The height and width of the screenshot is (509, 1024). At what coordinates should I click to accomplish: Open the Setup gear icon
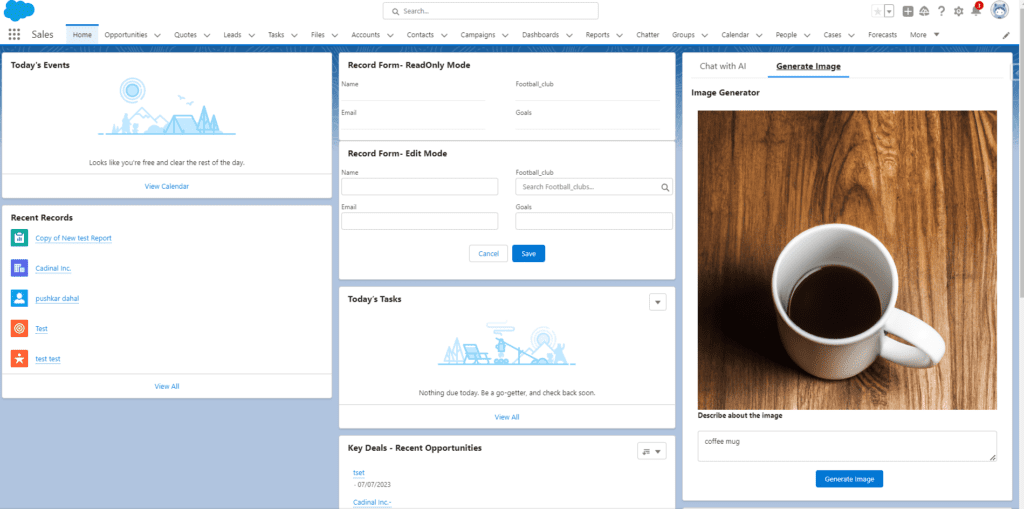tap(959, 11)
